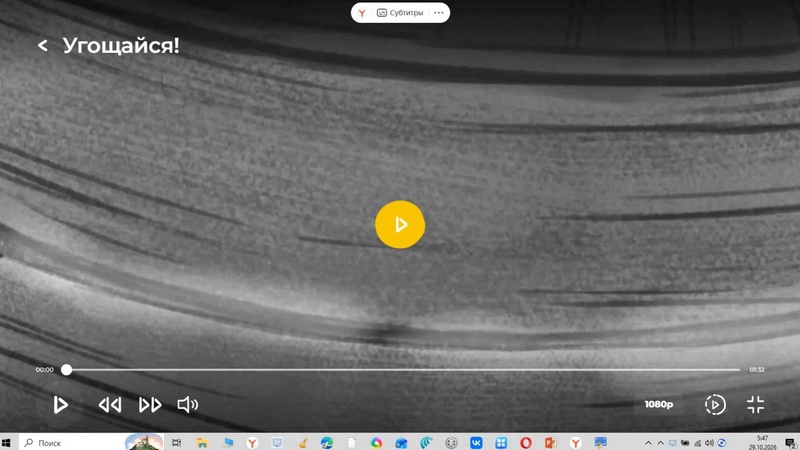The height and width of the screenshot is (450, 800).
Task: Click the video title Угощайся!
Action: 121,45
